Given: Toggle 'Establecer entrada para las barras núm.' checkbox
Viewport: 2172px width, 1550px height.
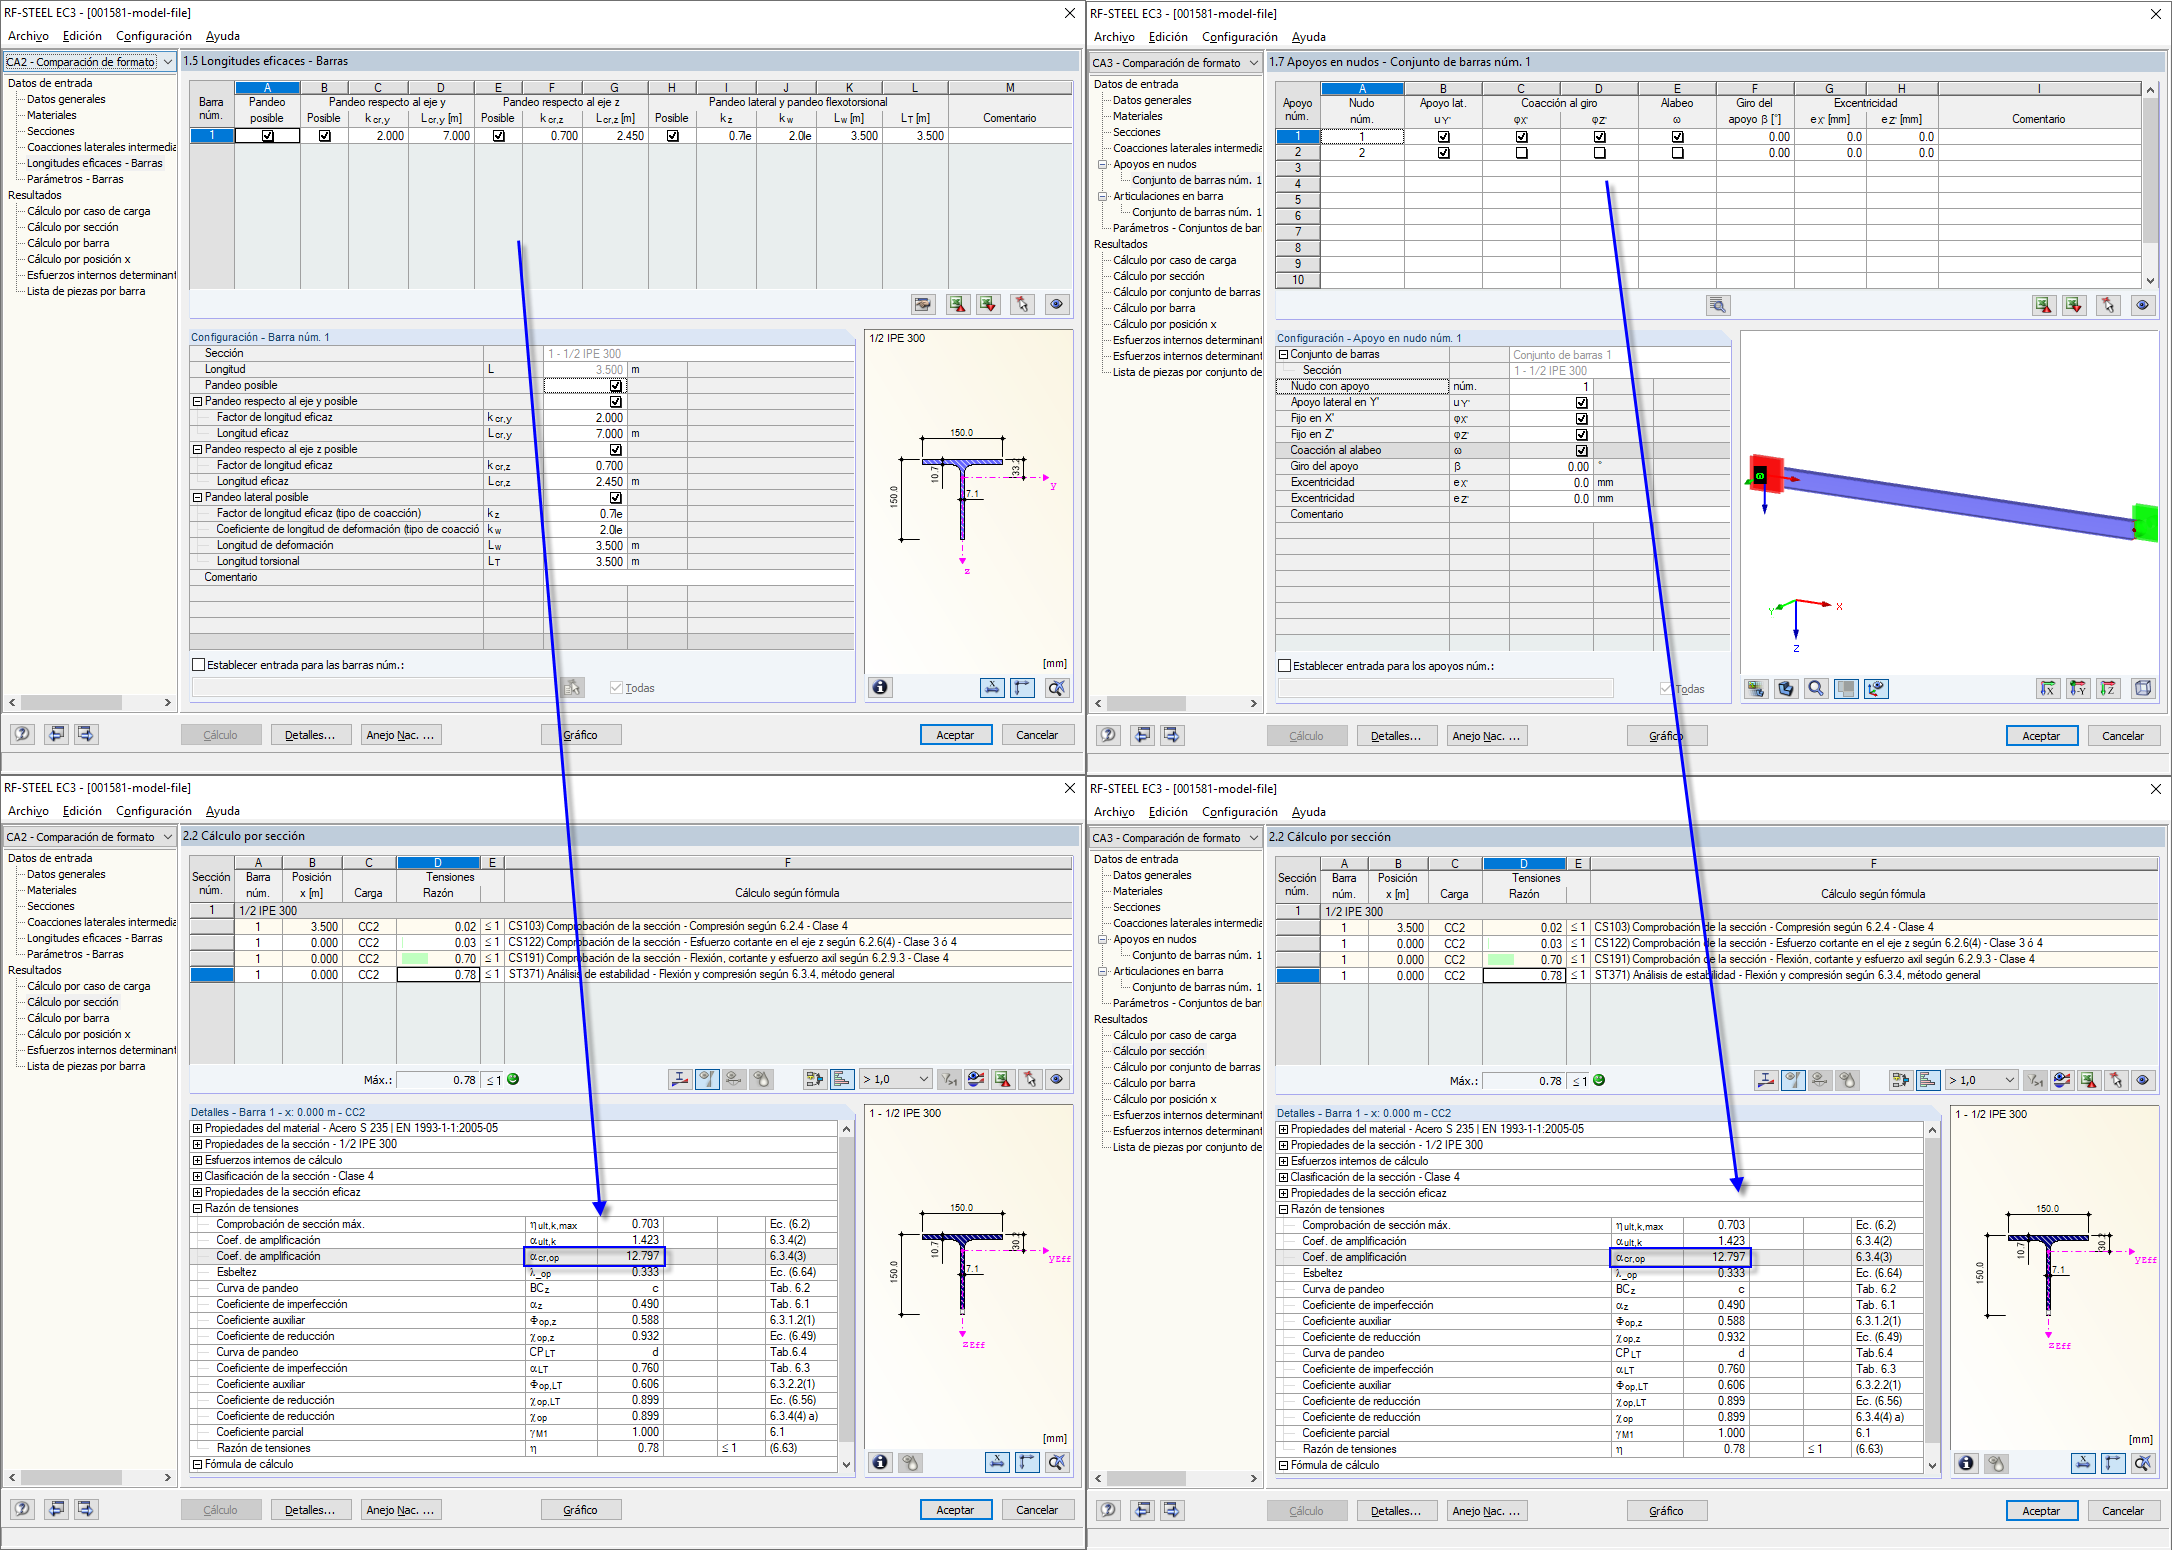Looking at the screenshot, I should pyautogui.click(x=198, y=665).
